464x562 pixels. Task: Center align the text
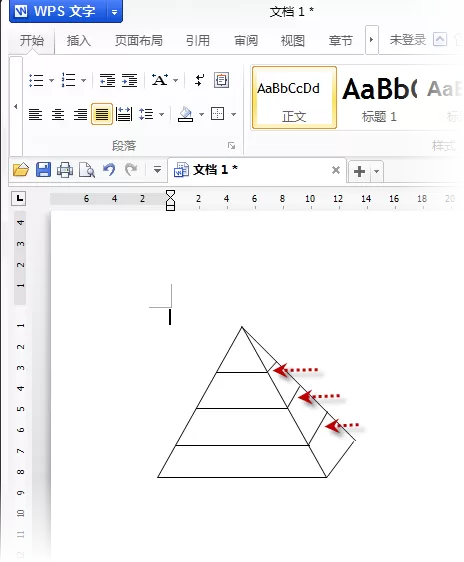(x=58, y=115)
